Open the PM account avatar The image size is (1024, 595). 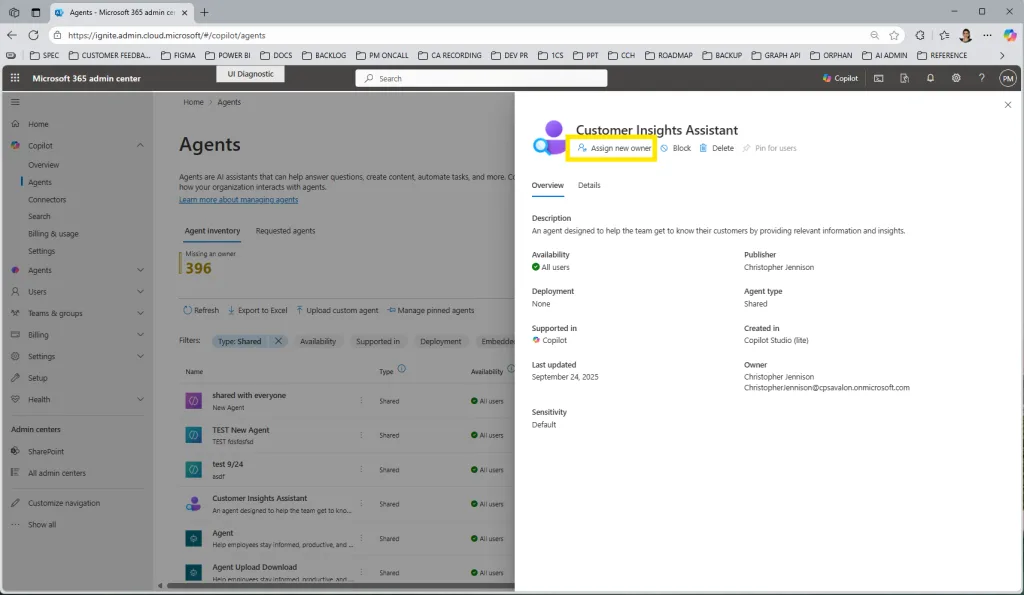tap(1007, 78)
